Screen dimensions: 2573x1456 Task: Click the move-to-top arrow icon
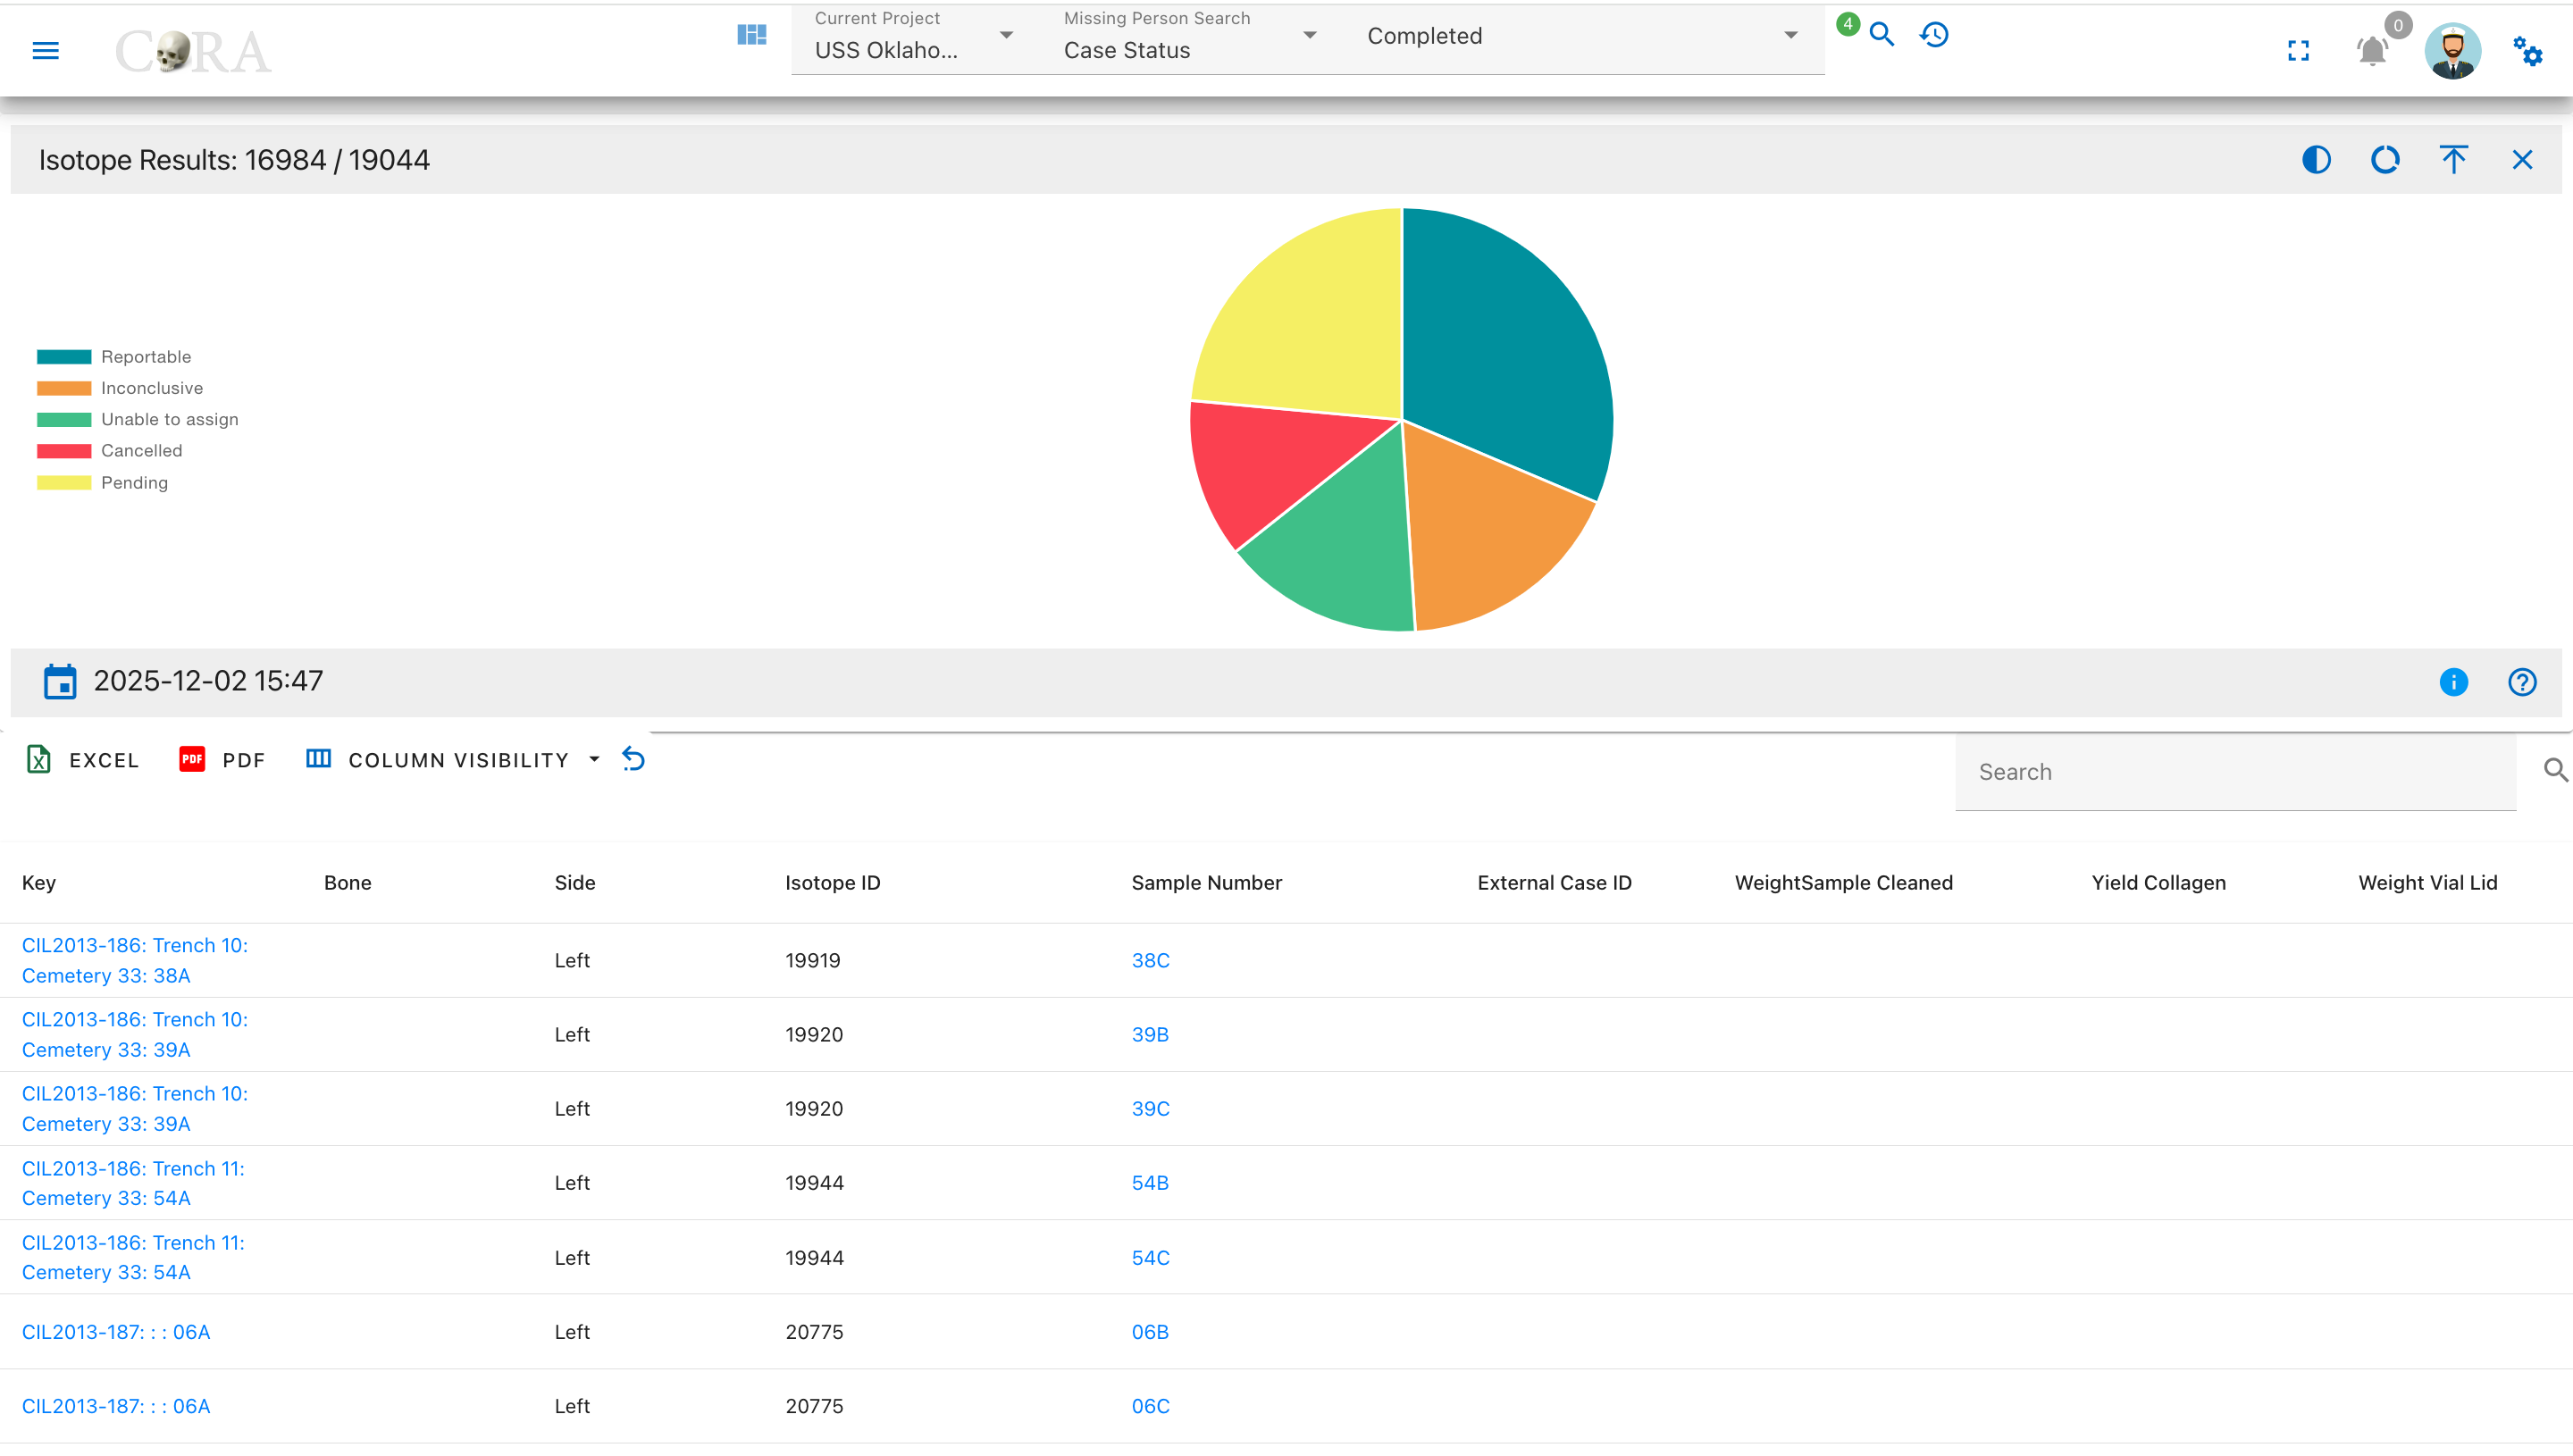(x=2454, y=160)
